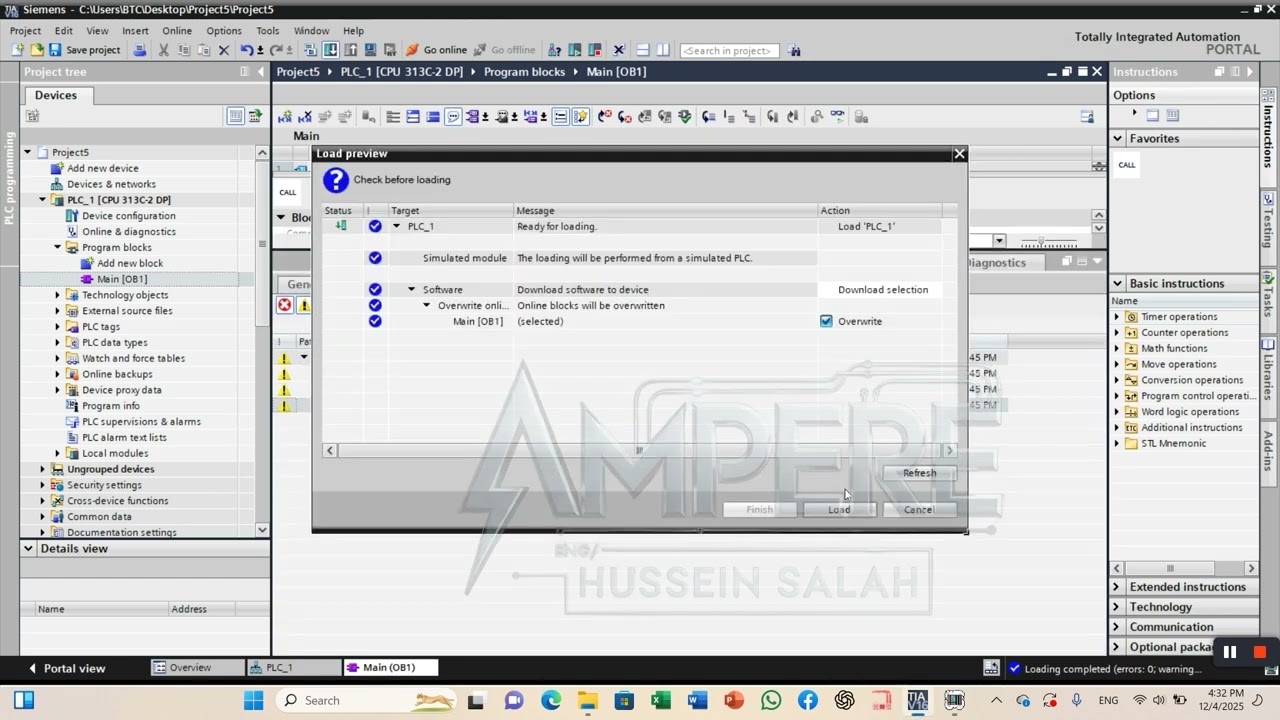
Task: Open the Insert menu
Action: [135, 31]
